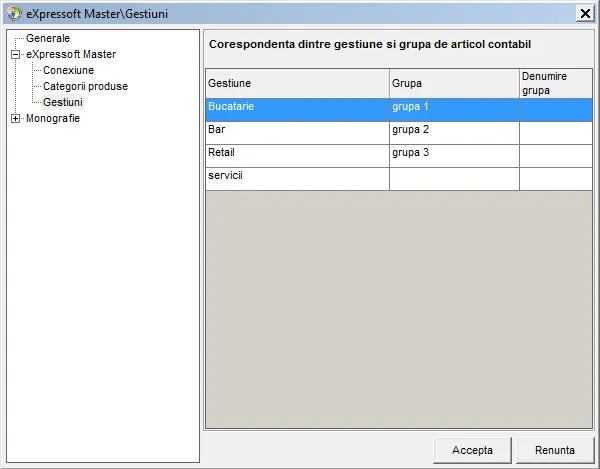Close the eXpressoft Master\Gestiuni window
The width and height of the screenshot is (600, 469).
coord(585,14)
